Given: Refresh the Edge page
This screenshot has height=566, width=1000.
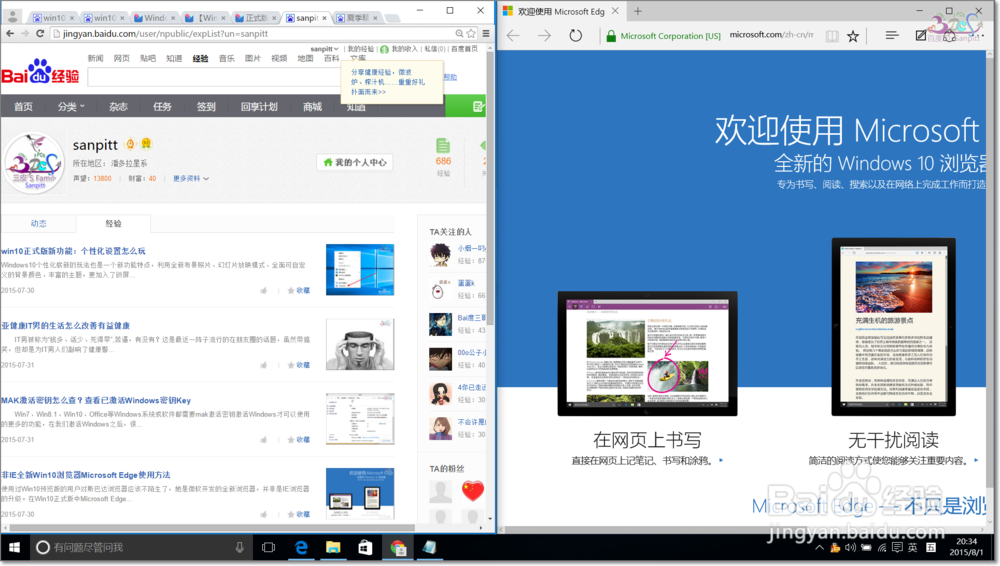Looking at the screenshot, I should [575, 36].
